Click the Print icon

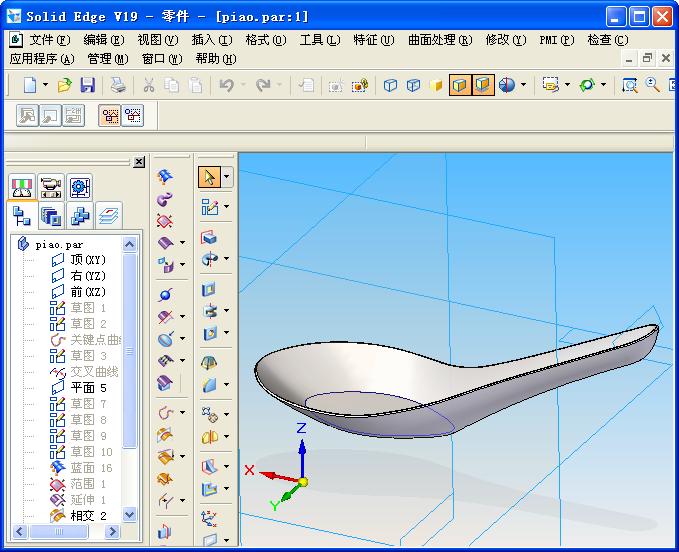pyautogui.click(x=117, y=85)
